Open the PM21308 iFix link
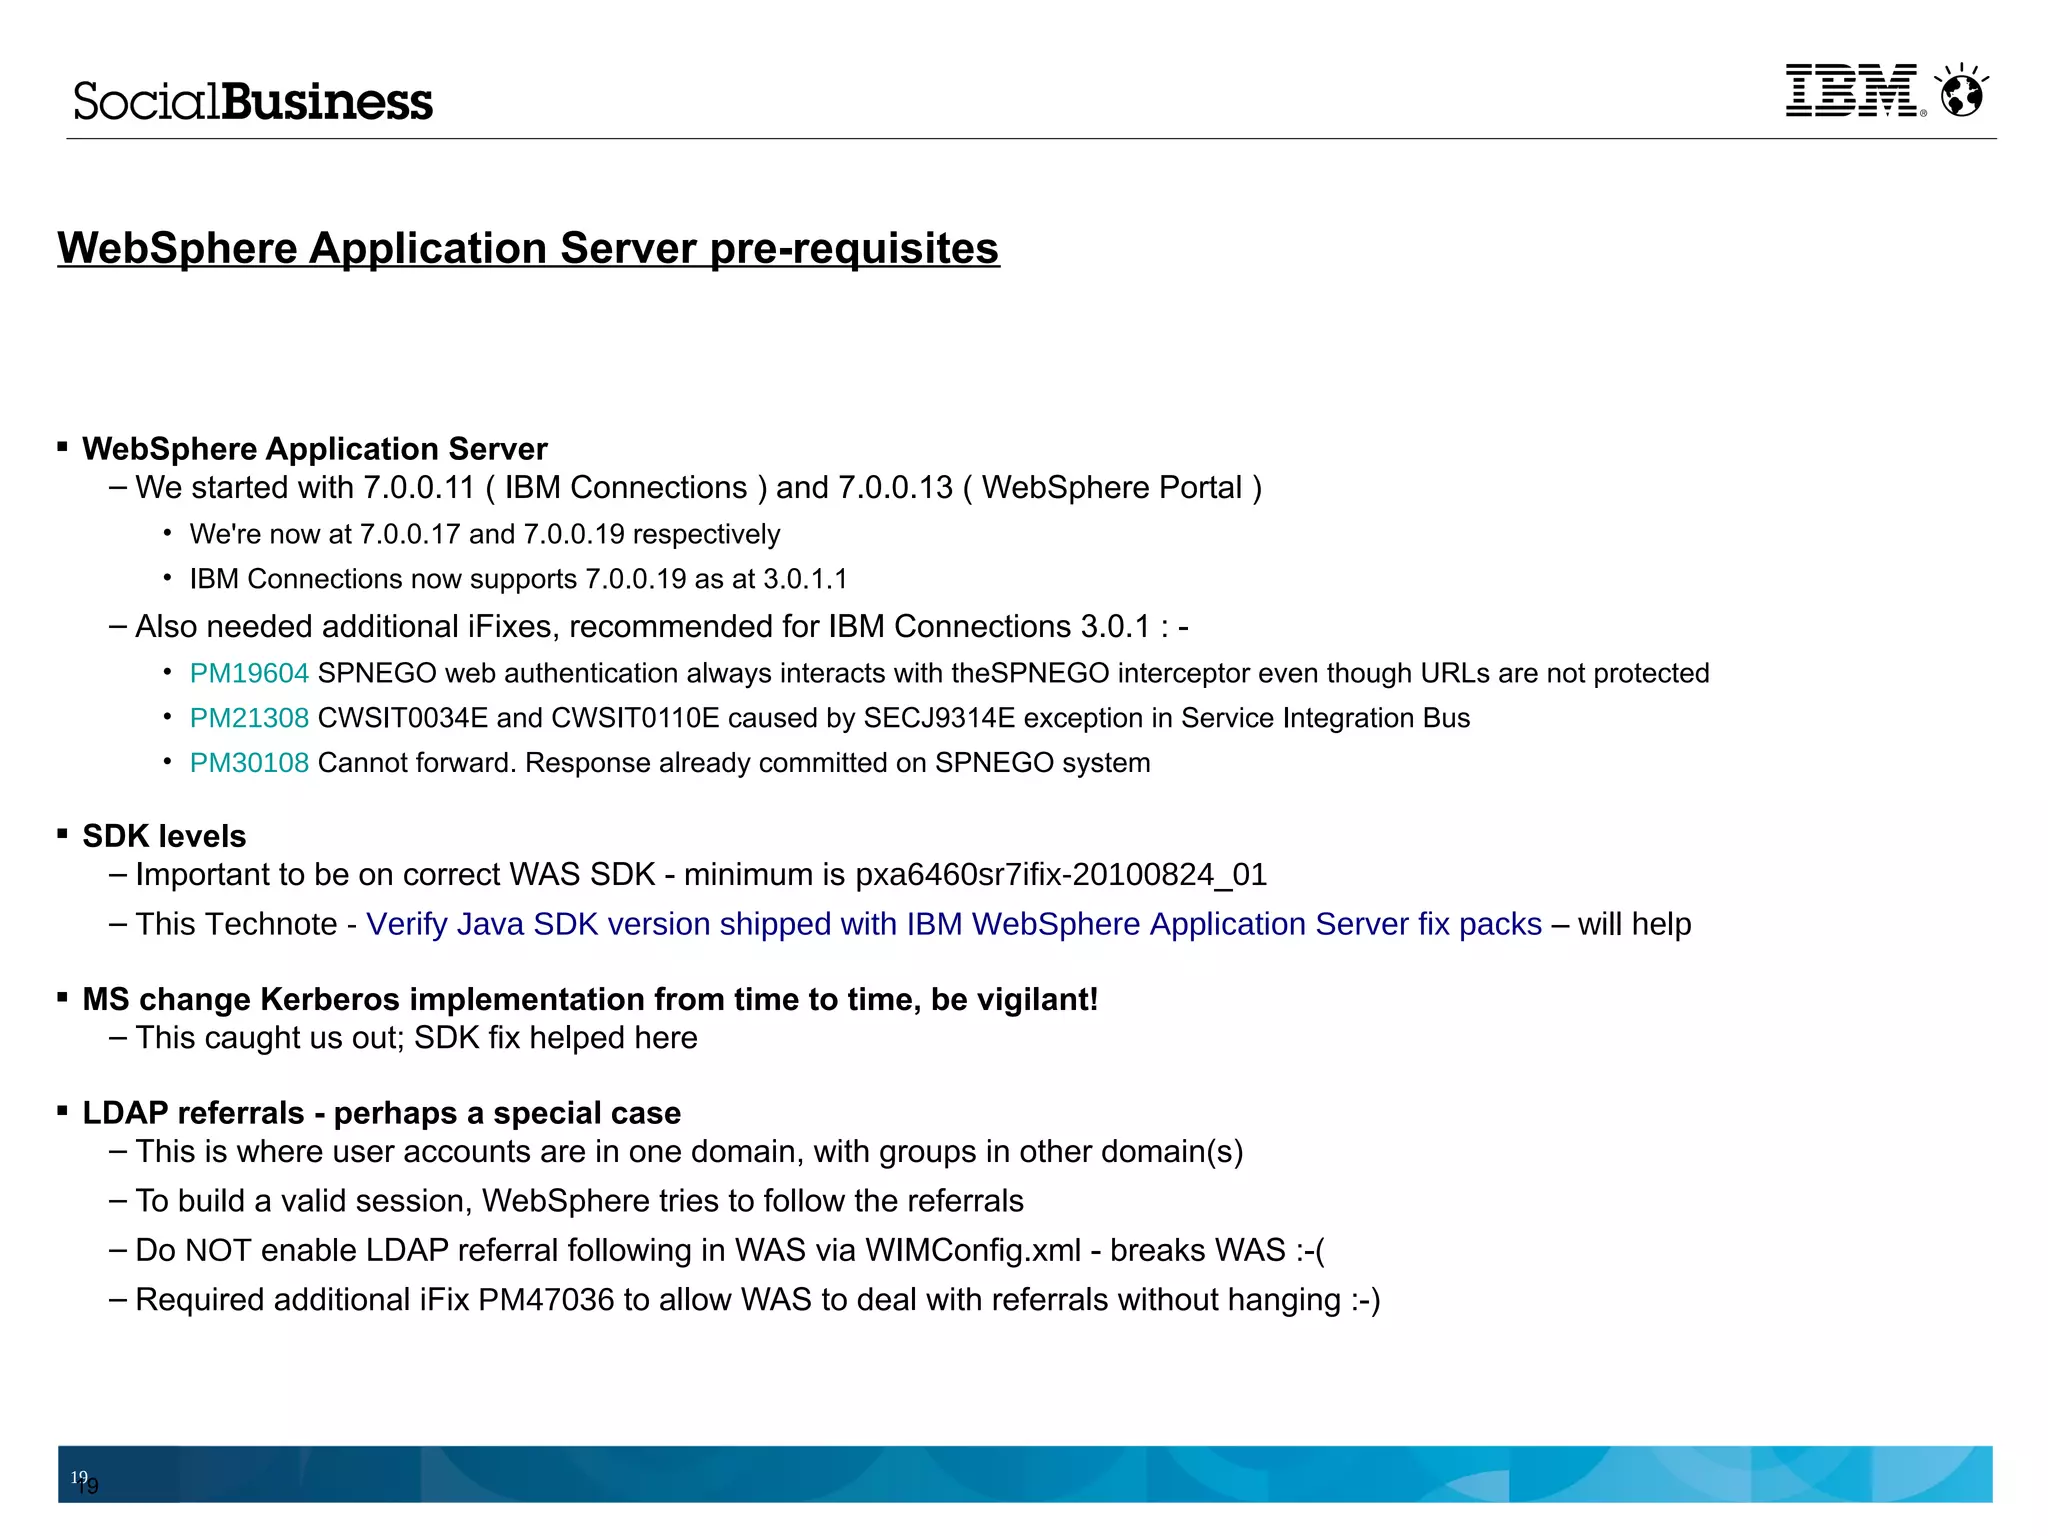The image size is (2048, 1536). pyautogui.click(x=249, y=718)
